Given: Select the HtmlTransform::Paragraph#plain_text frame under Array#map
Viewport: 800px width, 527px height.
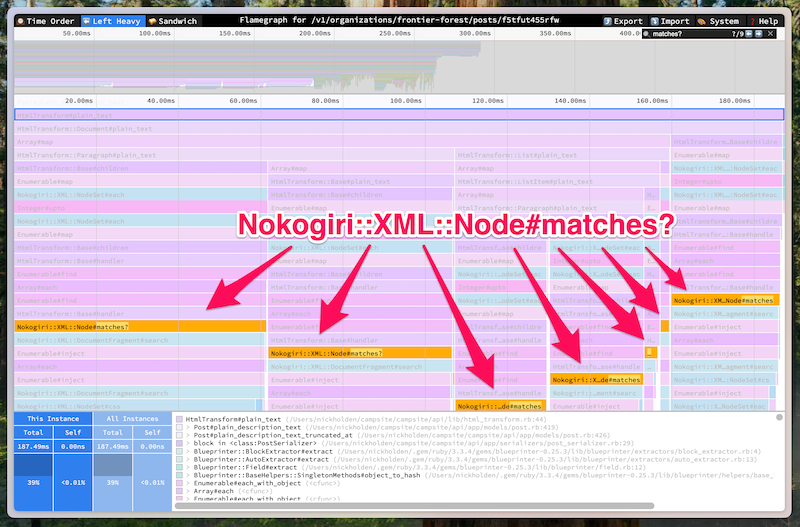Looking at the screenshot, I should [234, 155].
